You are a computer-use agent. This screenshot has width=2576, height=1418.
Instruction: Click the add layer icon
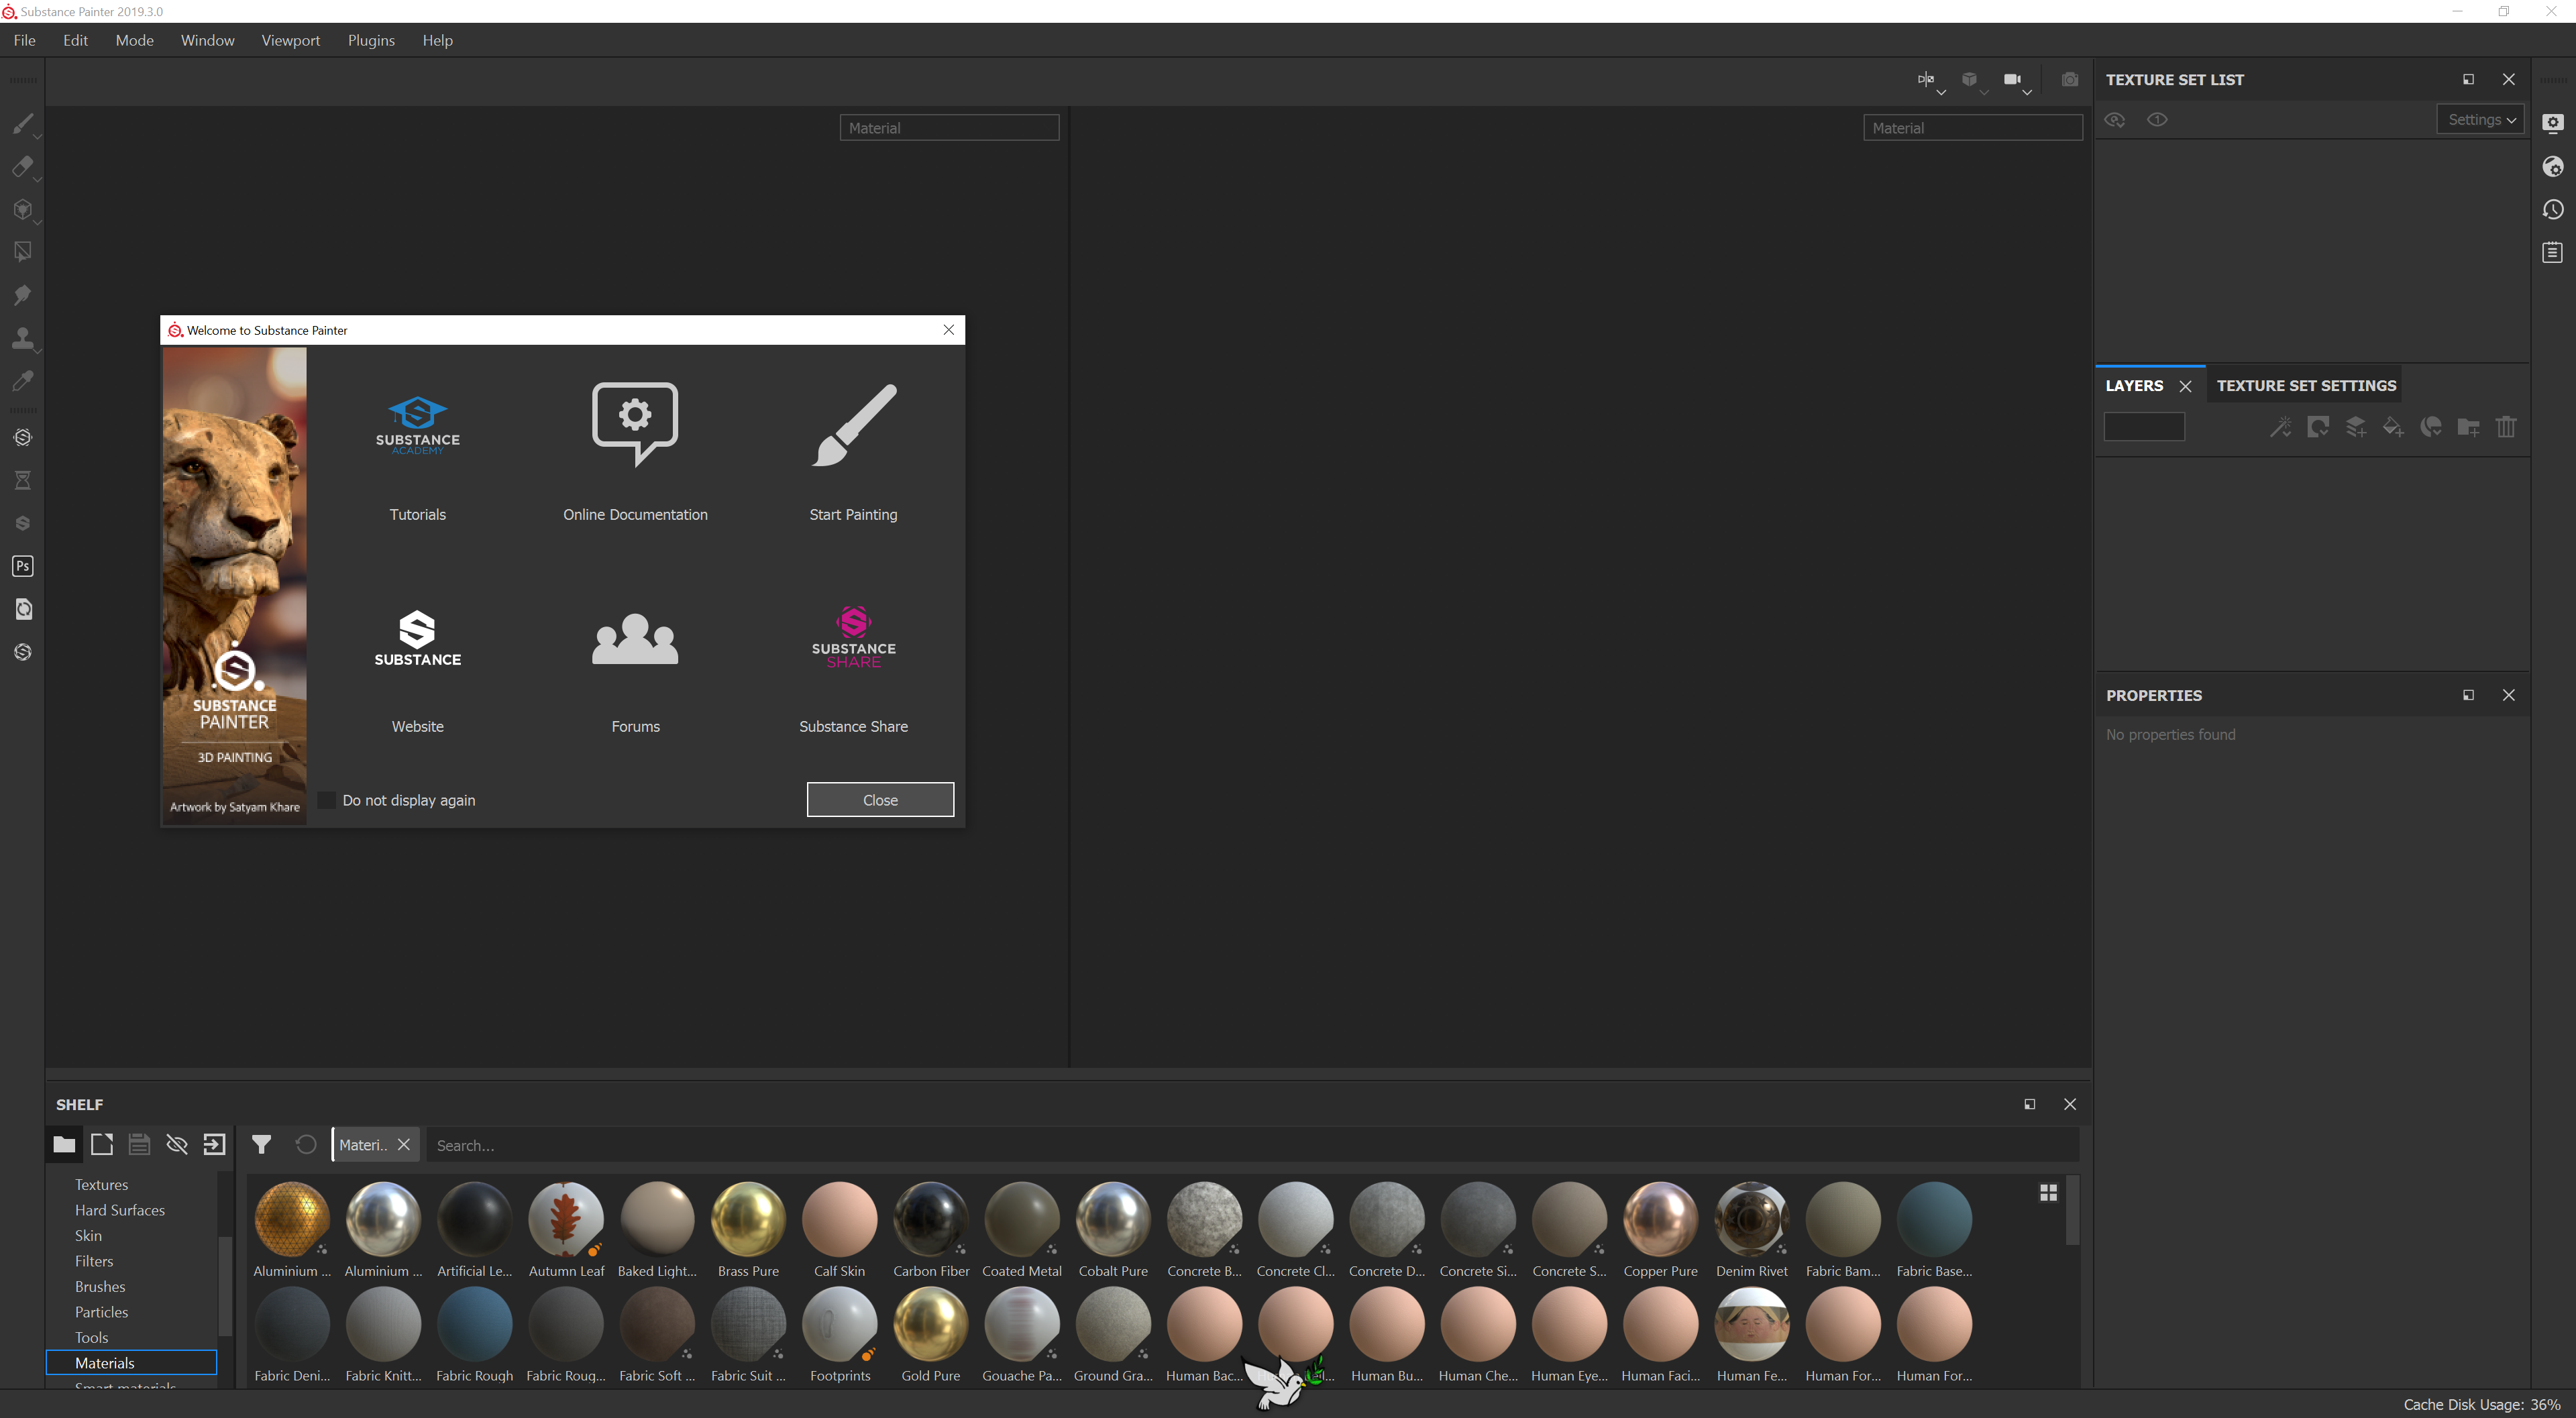[x=2356, y=427]
